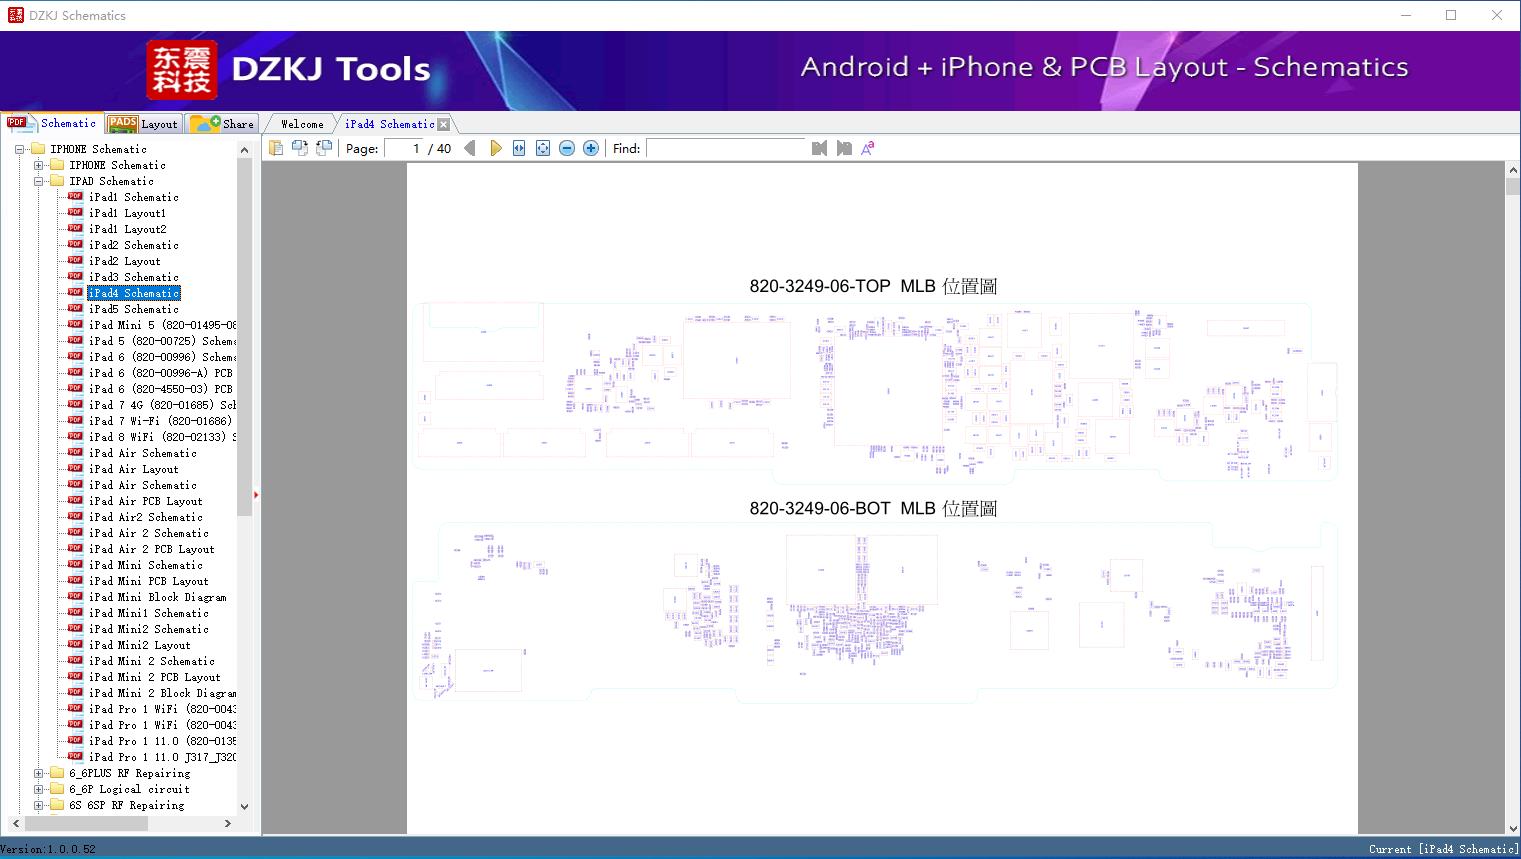Click the copy pages icon in PDF toolbar
This screenshot has width=1521, height=859.
[276, 148]
